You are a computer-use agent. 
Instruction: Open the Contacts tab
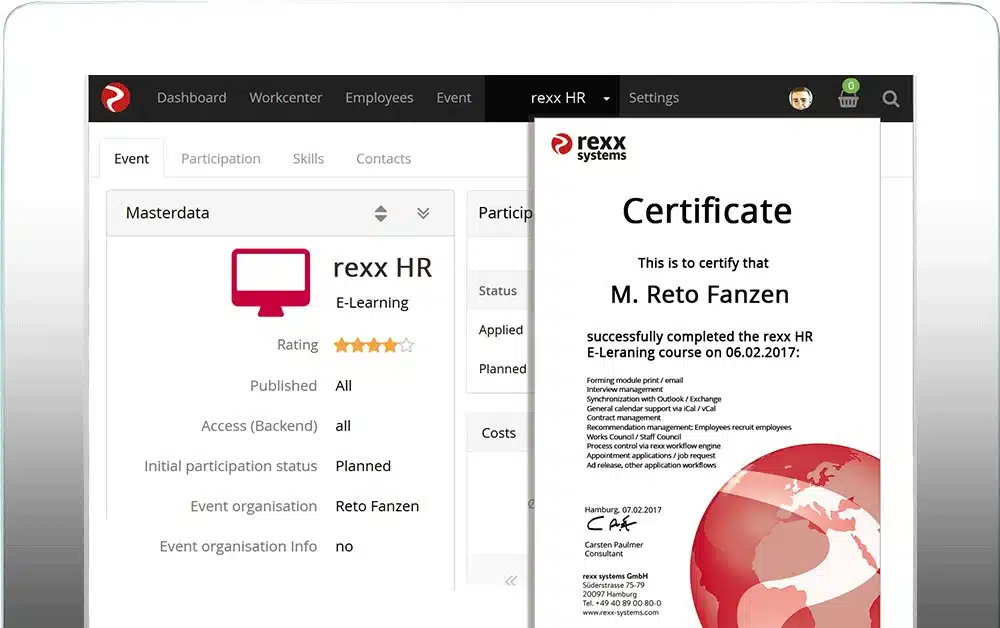[x=383, y=158]
